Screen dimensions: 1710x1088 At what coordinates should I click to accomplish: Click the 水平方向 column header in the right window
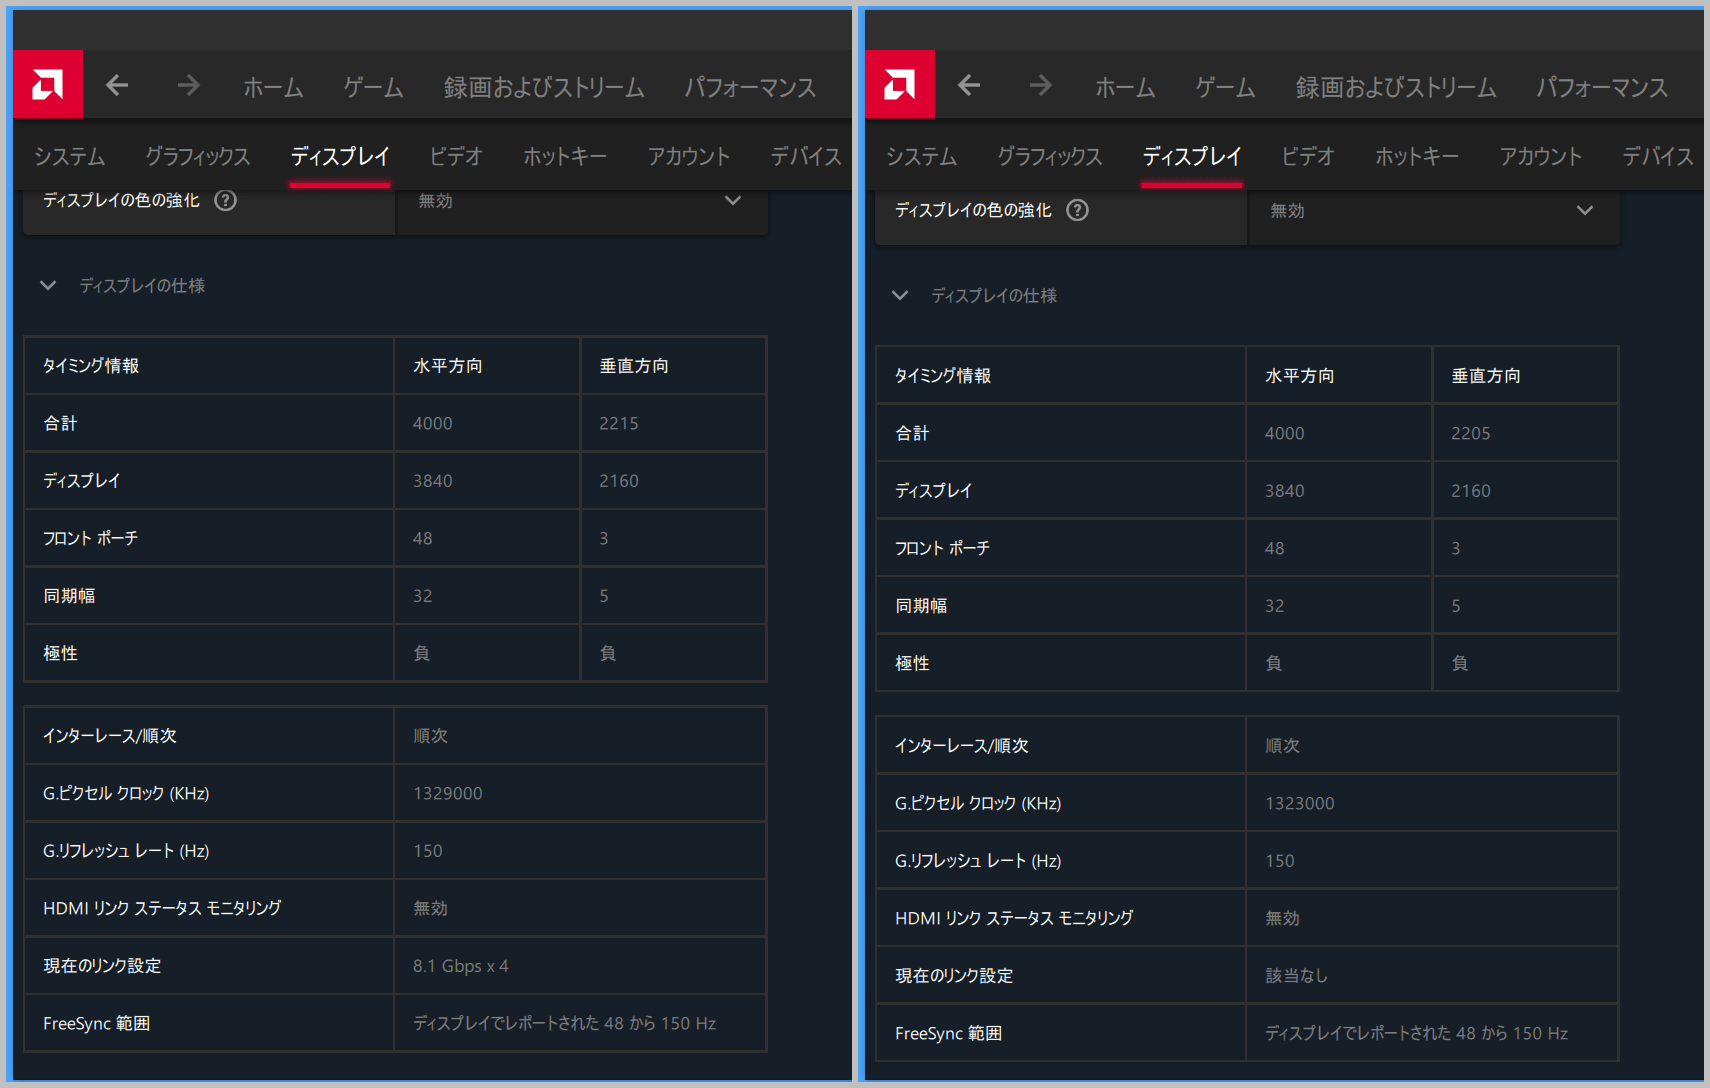[1300, 376]
